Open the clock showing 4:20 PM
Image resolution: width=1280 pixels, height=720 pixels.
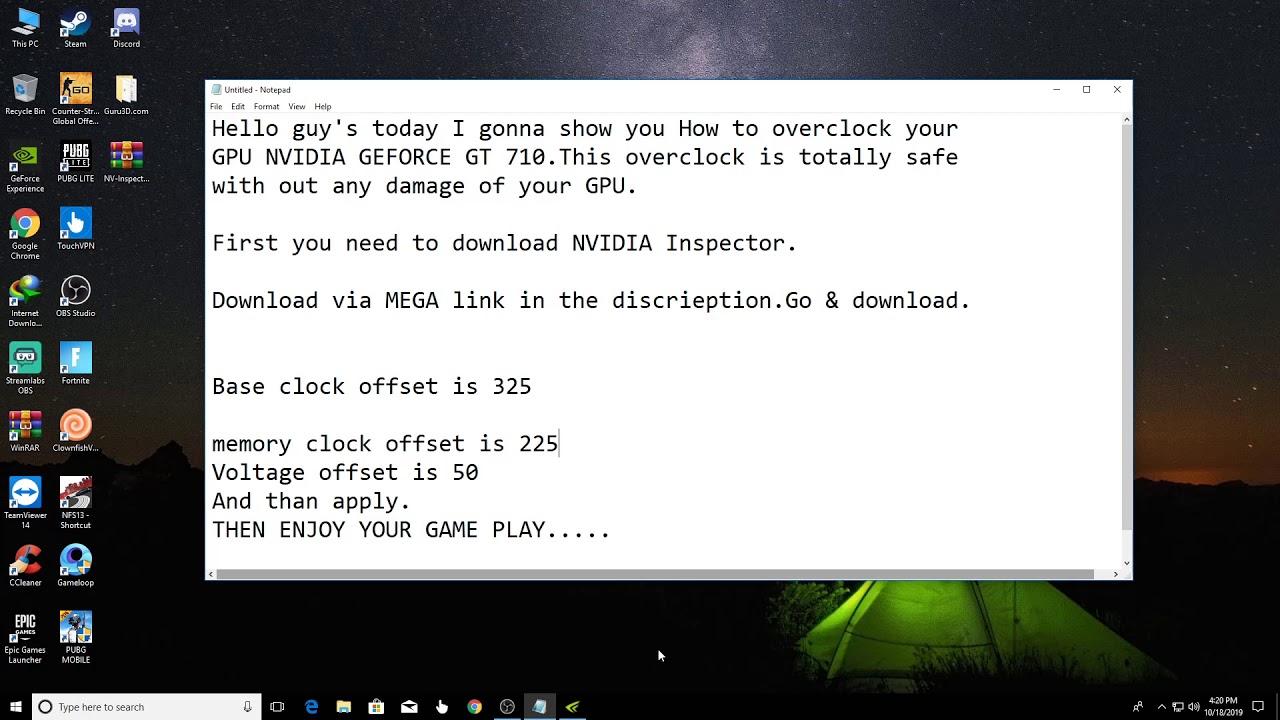1223,707
